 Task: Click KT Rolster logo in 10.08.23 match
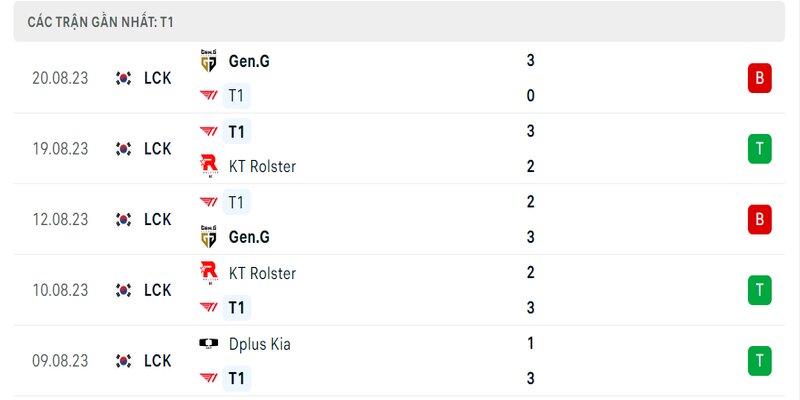click(209, 273)
